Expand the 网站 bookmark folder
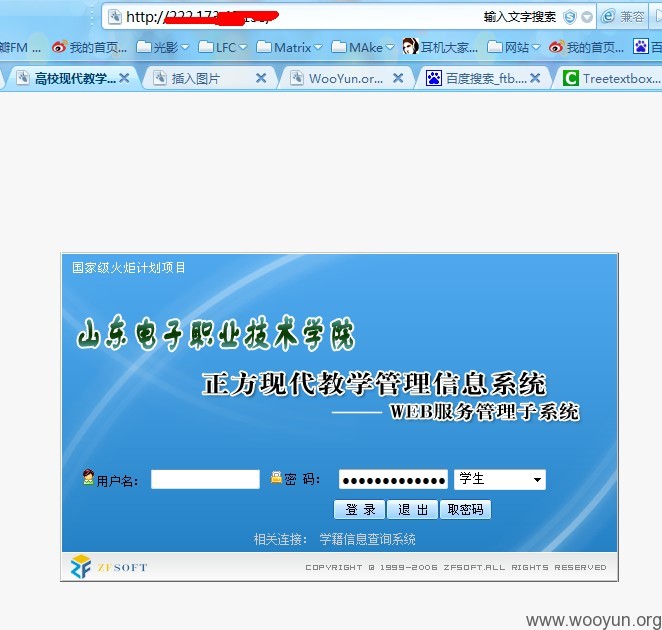Viewport: 662px width, 630px height. pos(514,47)
